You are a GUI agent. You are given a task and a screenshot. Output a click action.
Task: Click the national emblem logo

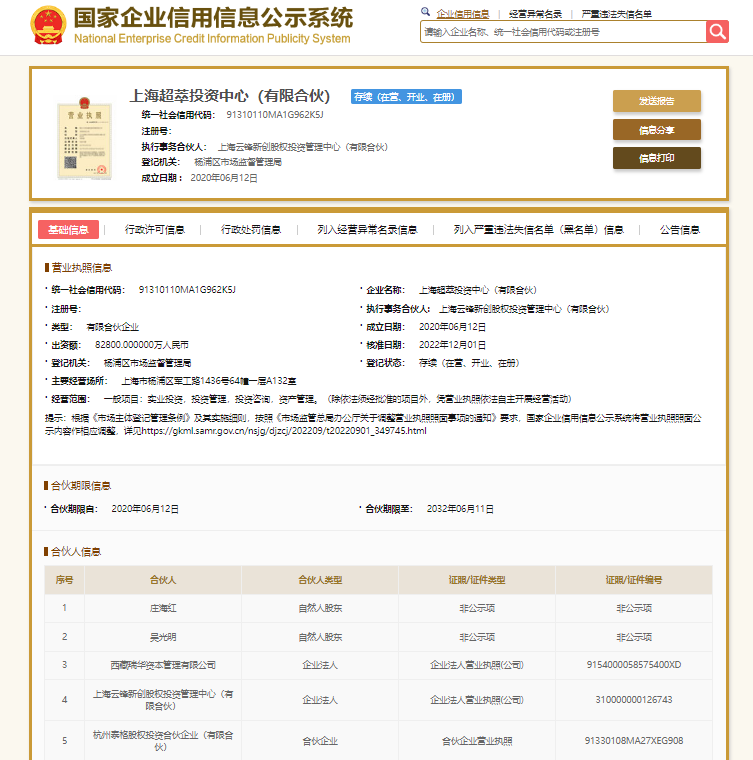click(x=48, y=25)
